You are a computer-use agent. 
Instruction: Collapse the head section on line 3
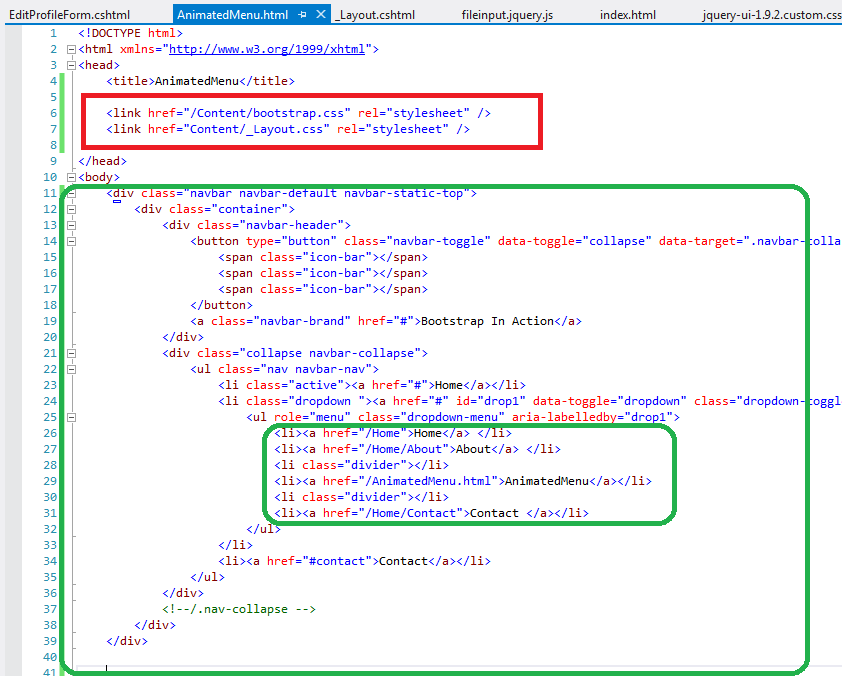[x=71, y=66]
